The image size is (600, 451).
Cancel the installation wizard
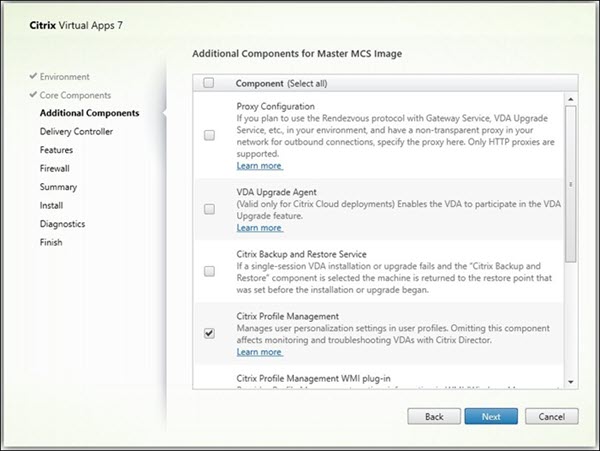(x=545, y=415)
